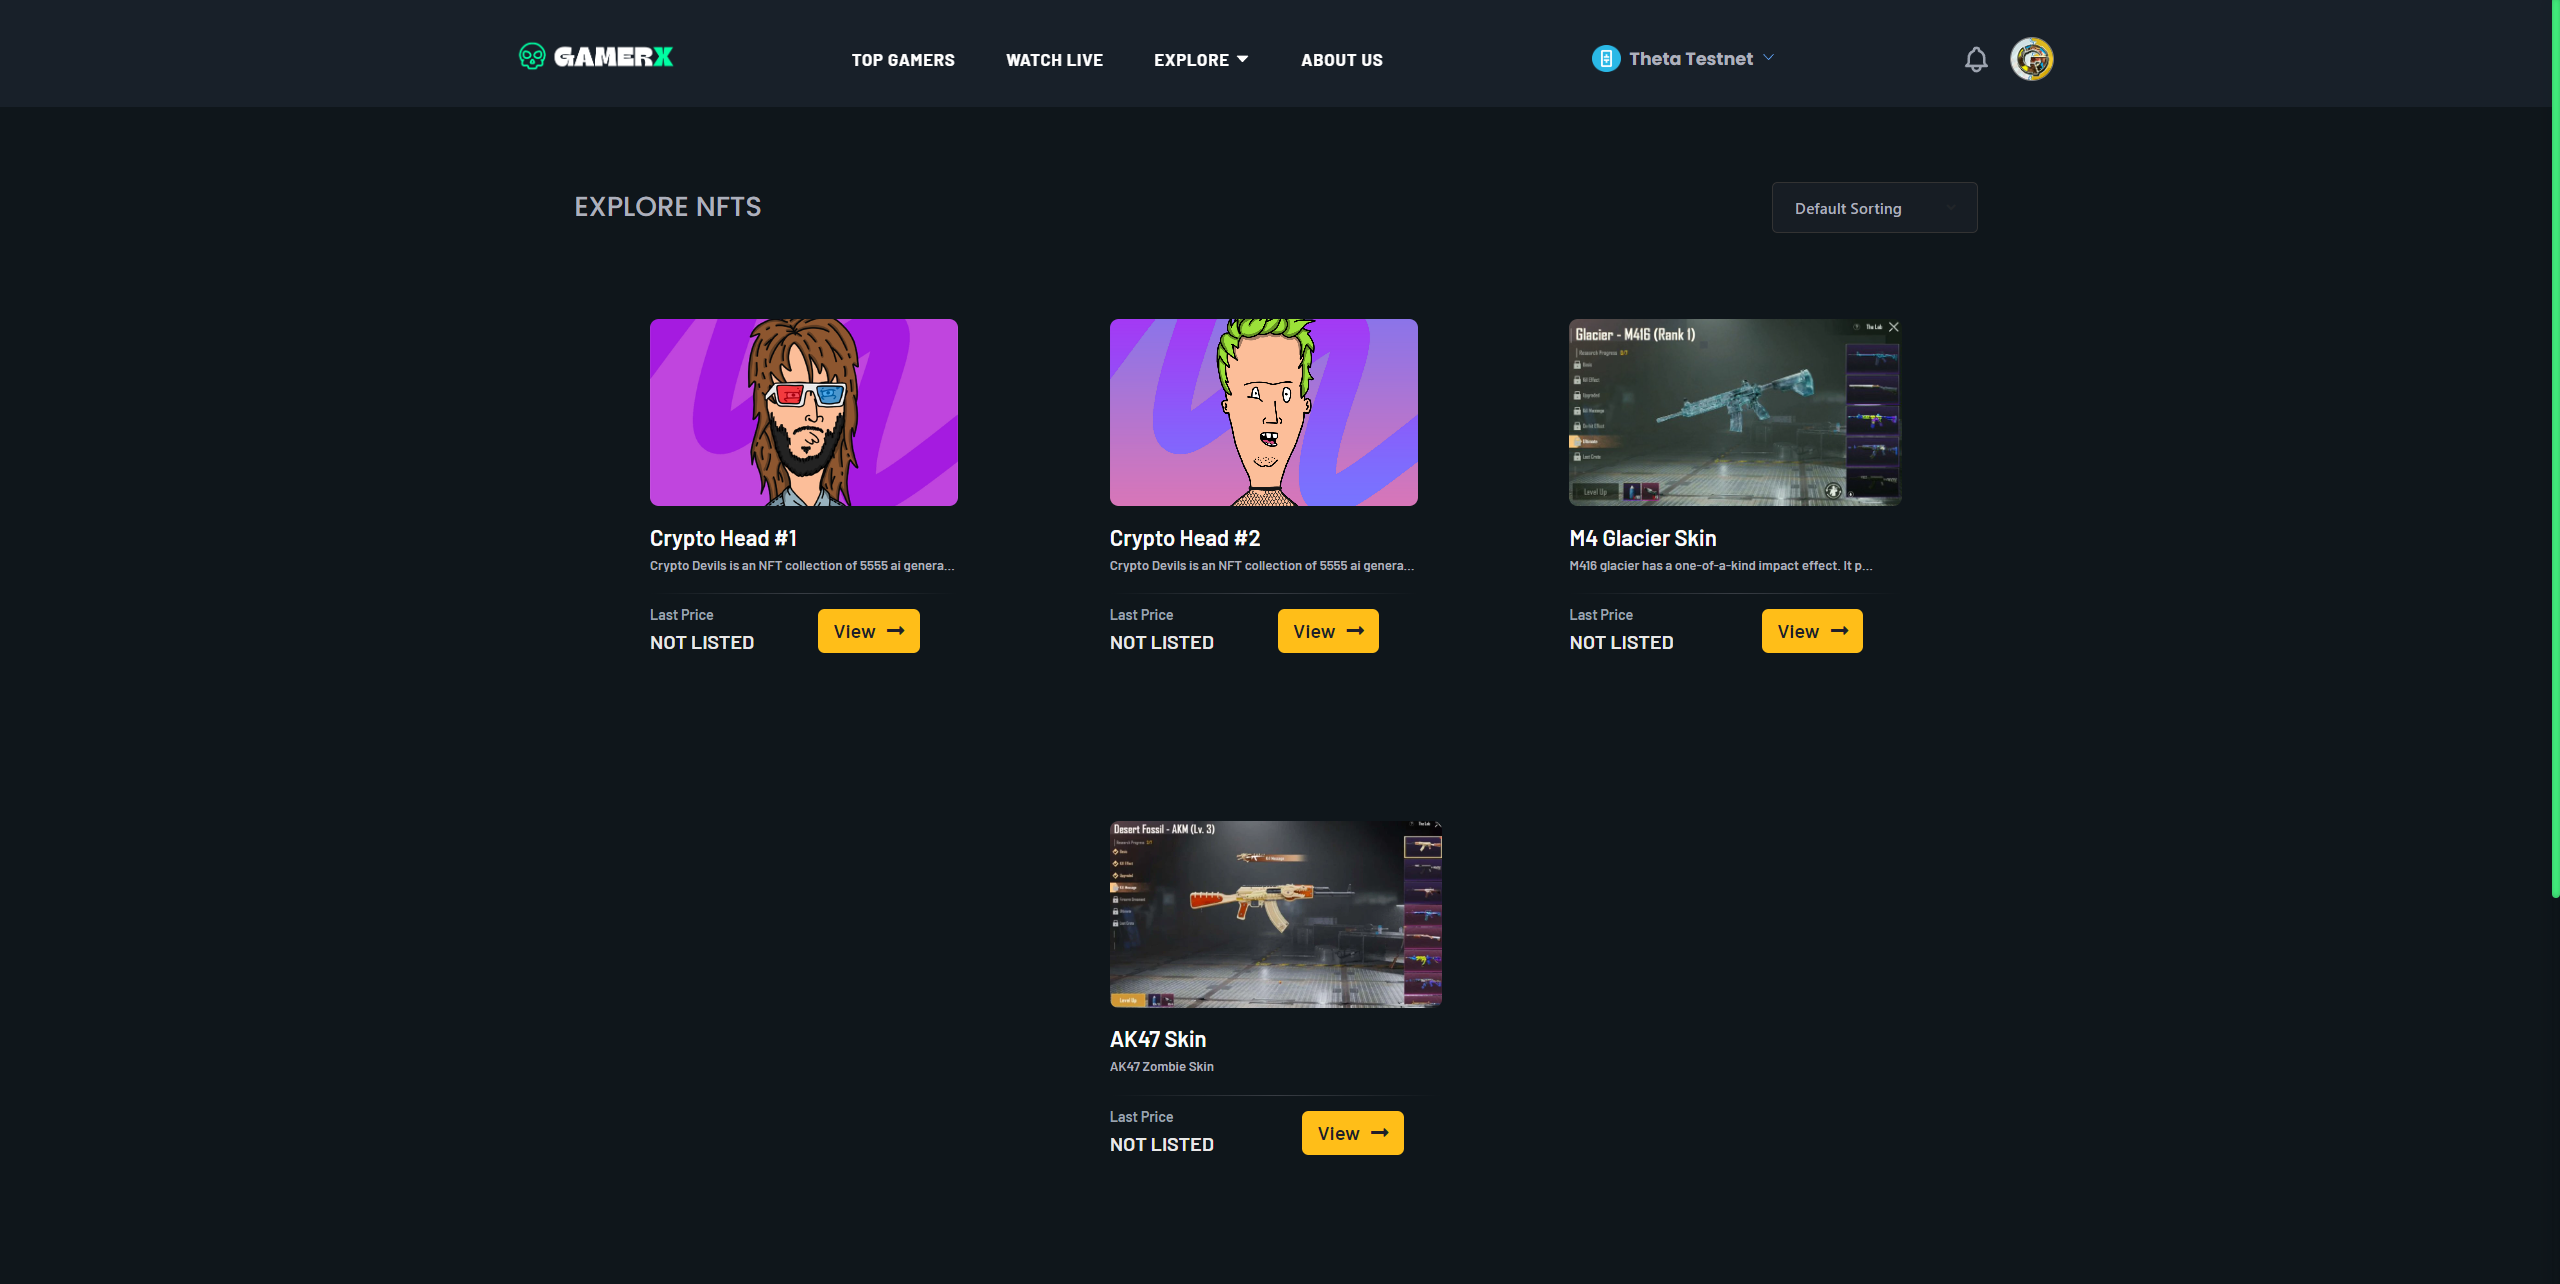Click the GamerX skull logo
The width and height of the screenshot is (2560, 1284).
pos(533,57)
